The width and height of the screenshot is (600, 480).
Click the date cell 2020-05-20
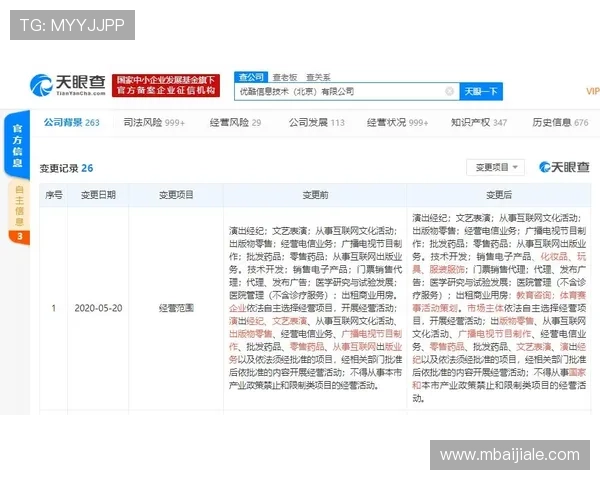(98, 308)
